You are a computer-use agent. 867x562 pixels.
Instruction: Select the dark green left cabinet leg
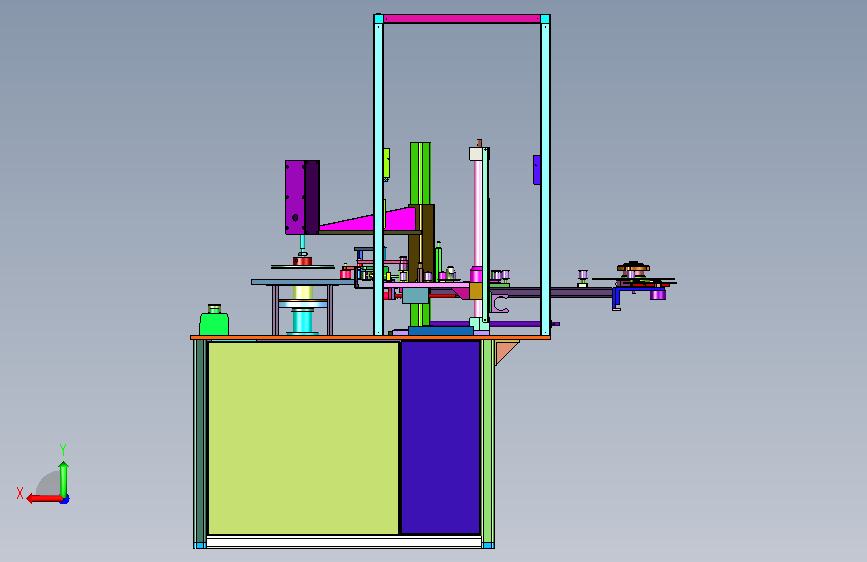pyautogui.click(x=200, y=442)
